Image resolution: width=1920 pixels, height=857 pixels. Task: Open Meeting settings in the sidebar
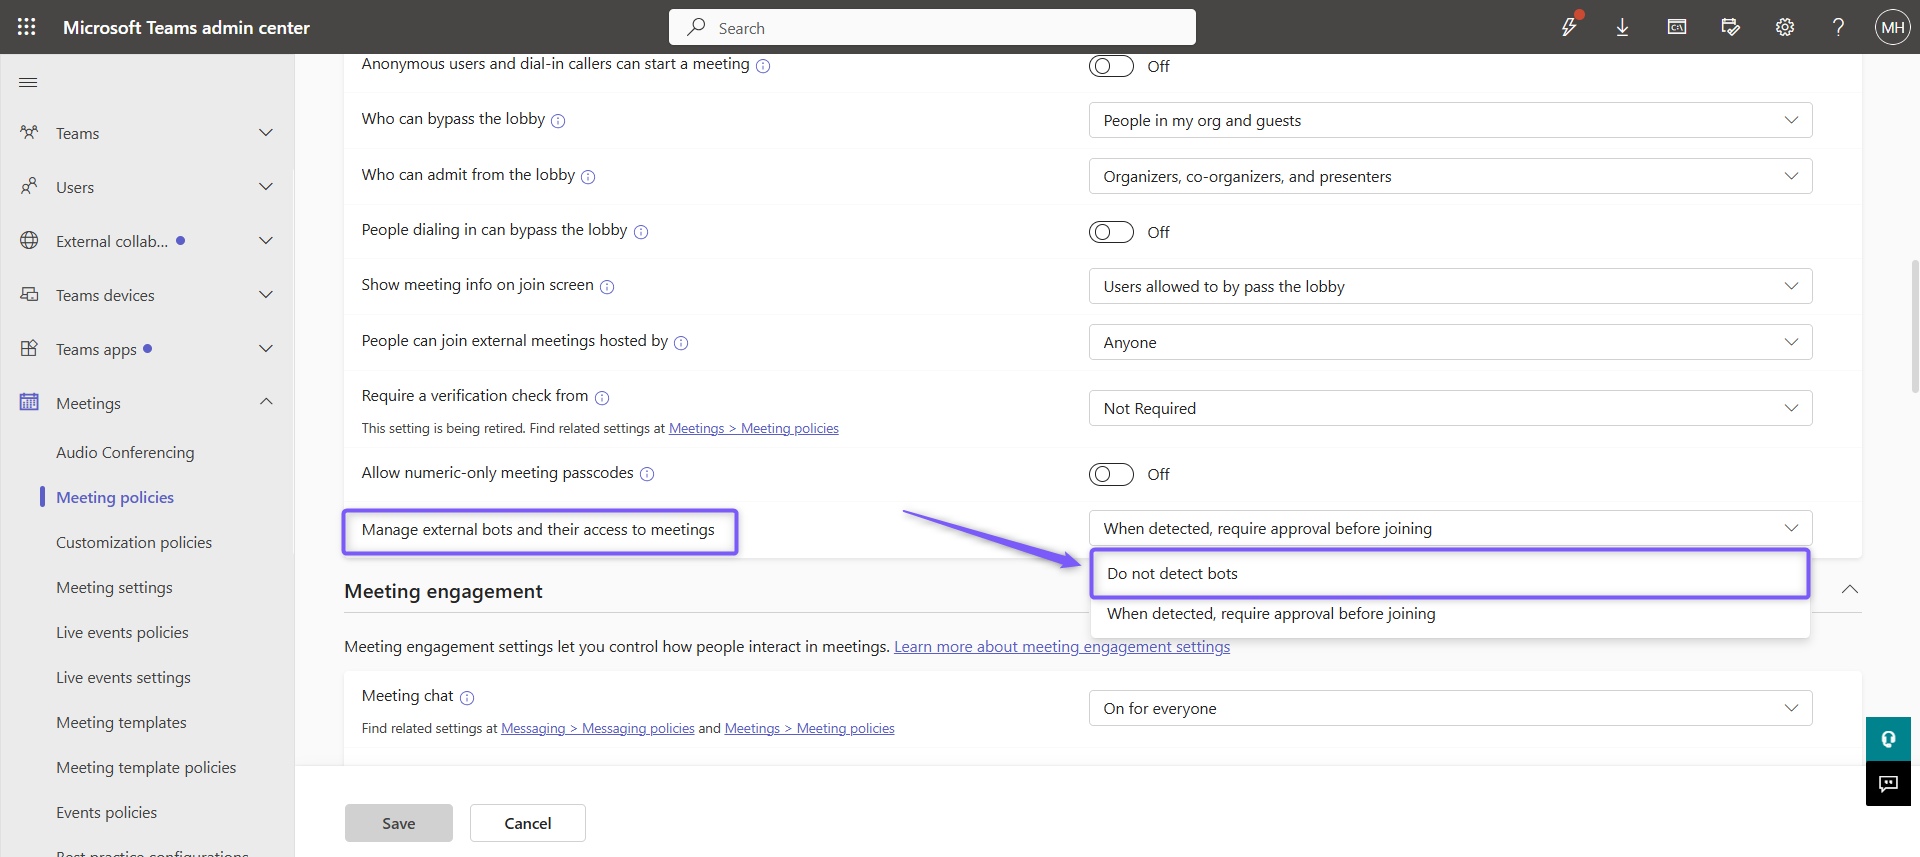(x=114, y=587)
